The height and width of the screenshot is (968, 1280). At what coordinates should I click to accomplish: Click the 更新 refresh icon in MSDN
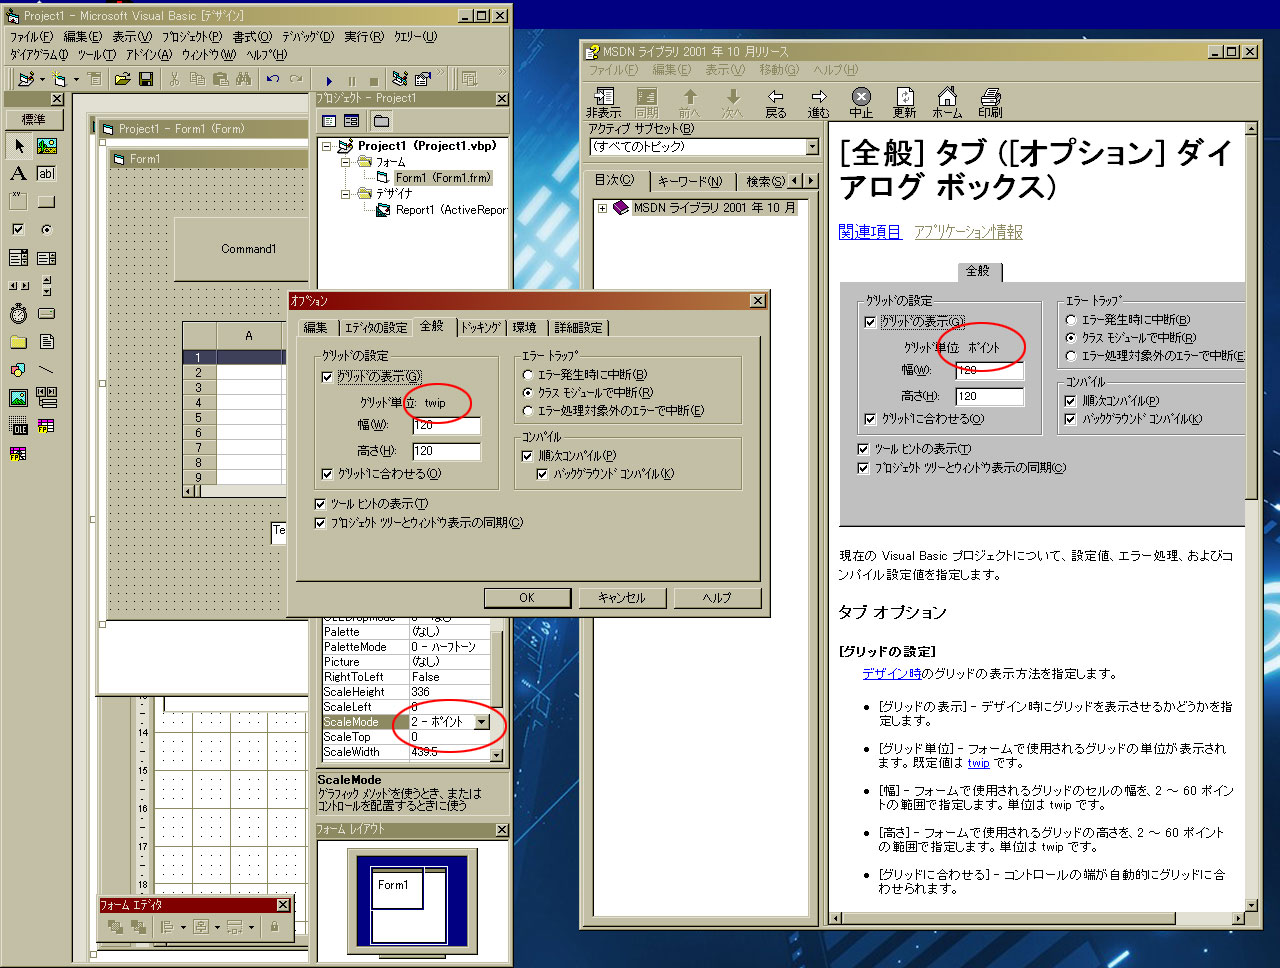(905, 103)
